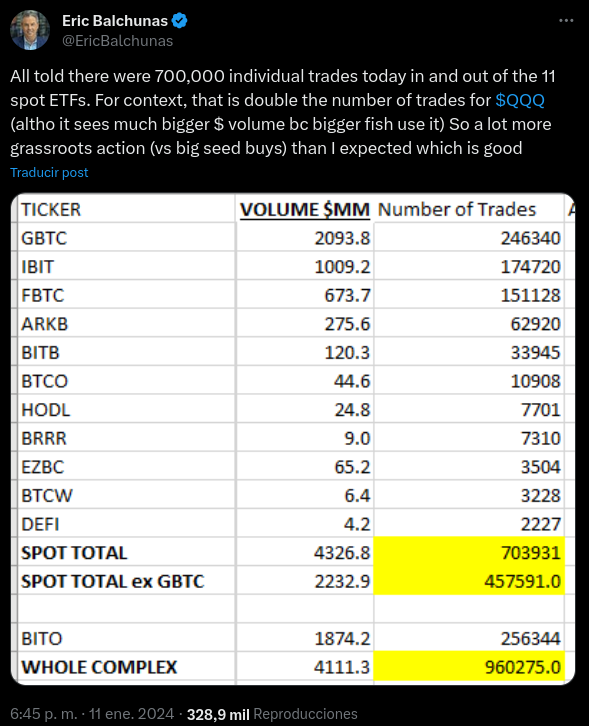The width and height of the screenshot is (589, 726).
Task: Click the SPOT TOTAL ex GBTC label
Action: (x=113, y=582)
